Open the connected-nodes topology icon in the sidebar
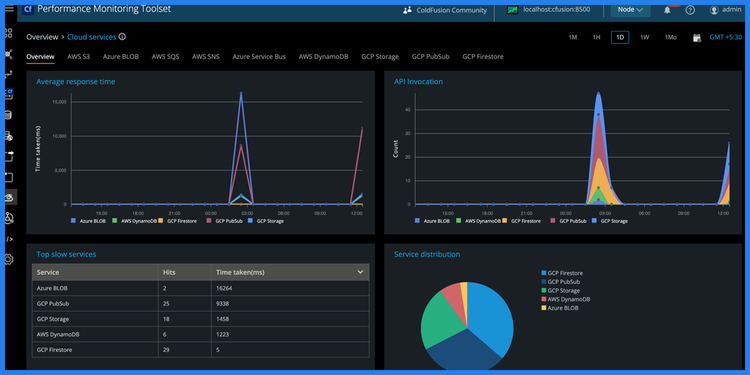The image size is (750, 375). 9,54
